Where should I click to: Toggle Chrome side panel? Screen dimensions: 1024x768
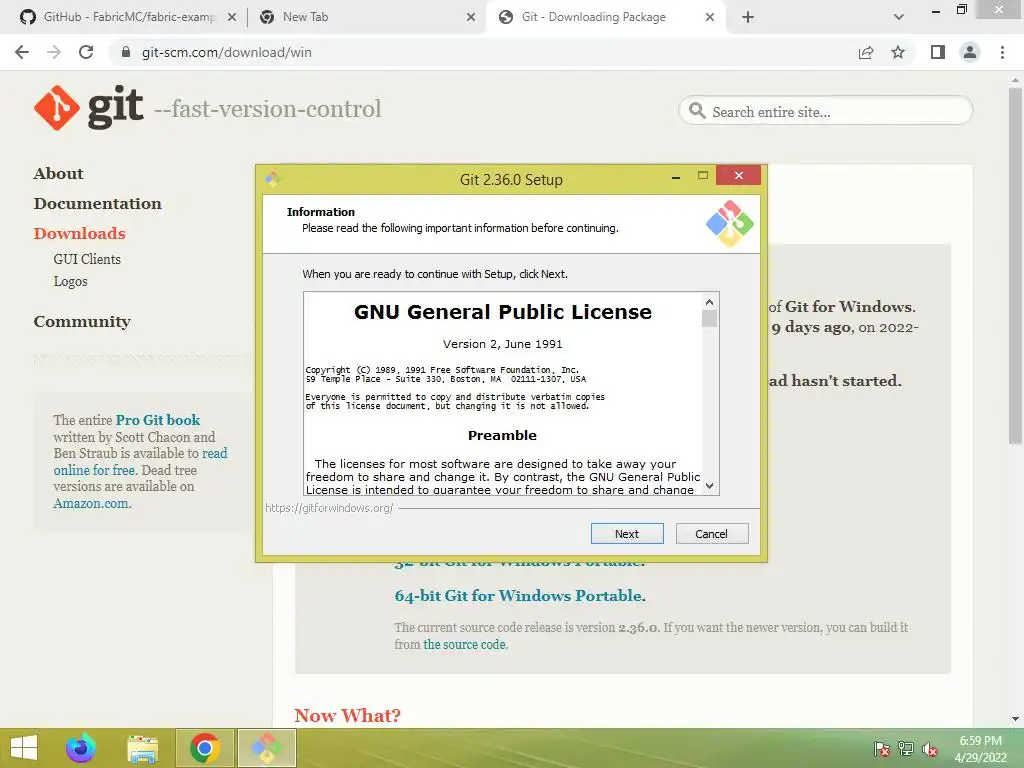(938, 52)
